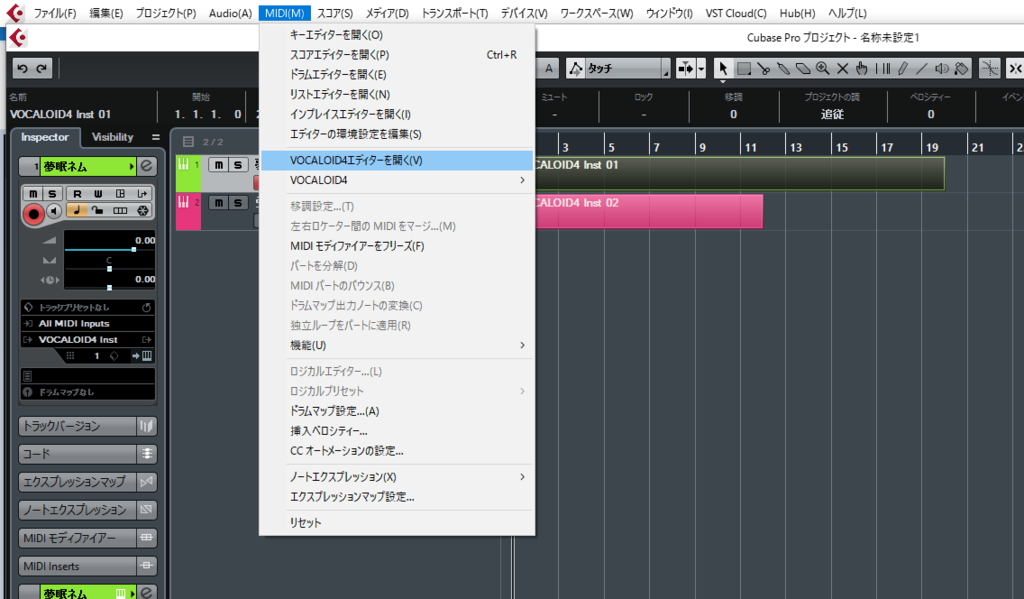This screenshot has width=1024, height=599.
Task: Click the Undo arrow button
Action: (23, 68)
